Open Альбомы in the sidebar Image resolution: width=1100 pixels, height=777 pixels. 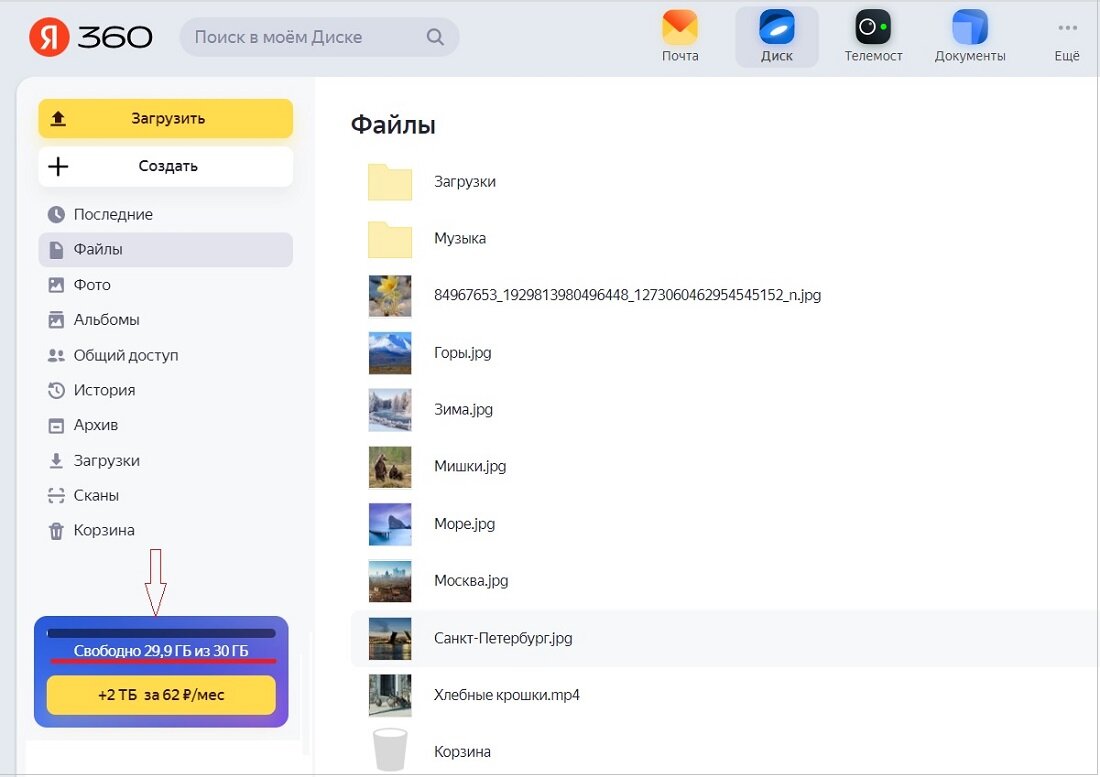[166, 320]
